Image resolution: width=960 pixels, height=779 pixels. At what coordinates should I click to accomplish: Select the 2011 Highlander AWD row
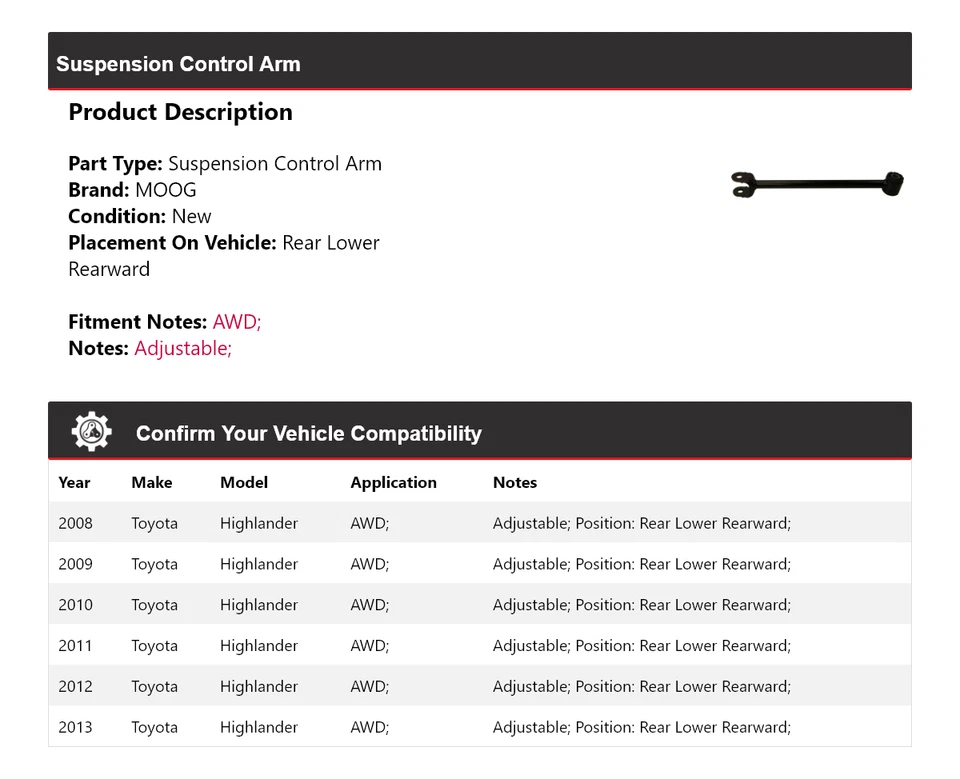pyautogui.click(x=480, y=645)
